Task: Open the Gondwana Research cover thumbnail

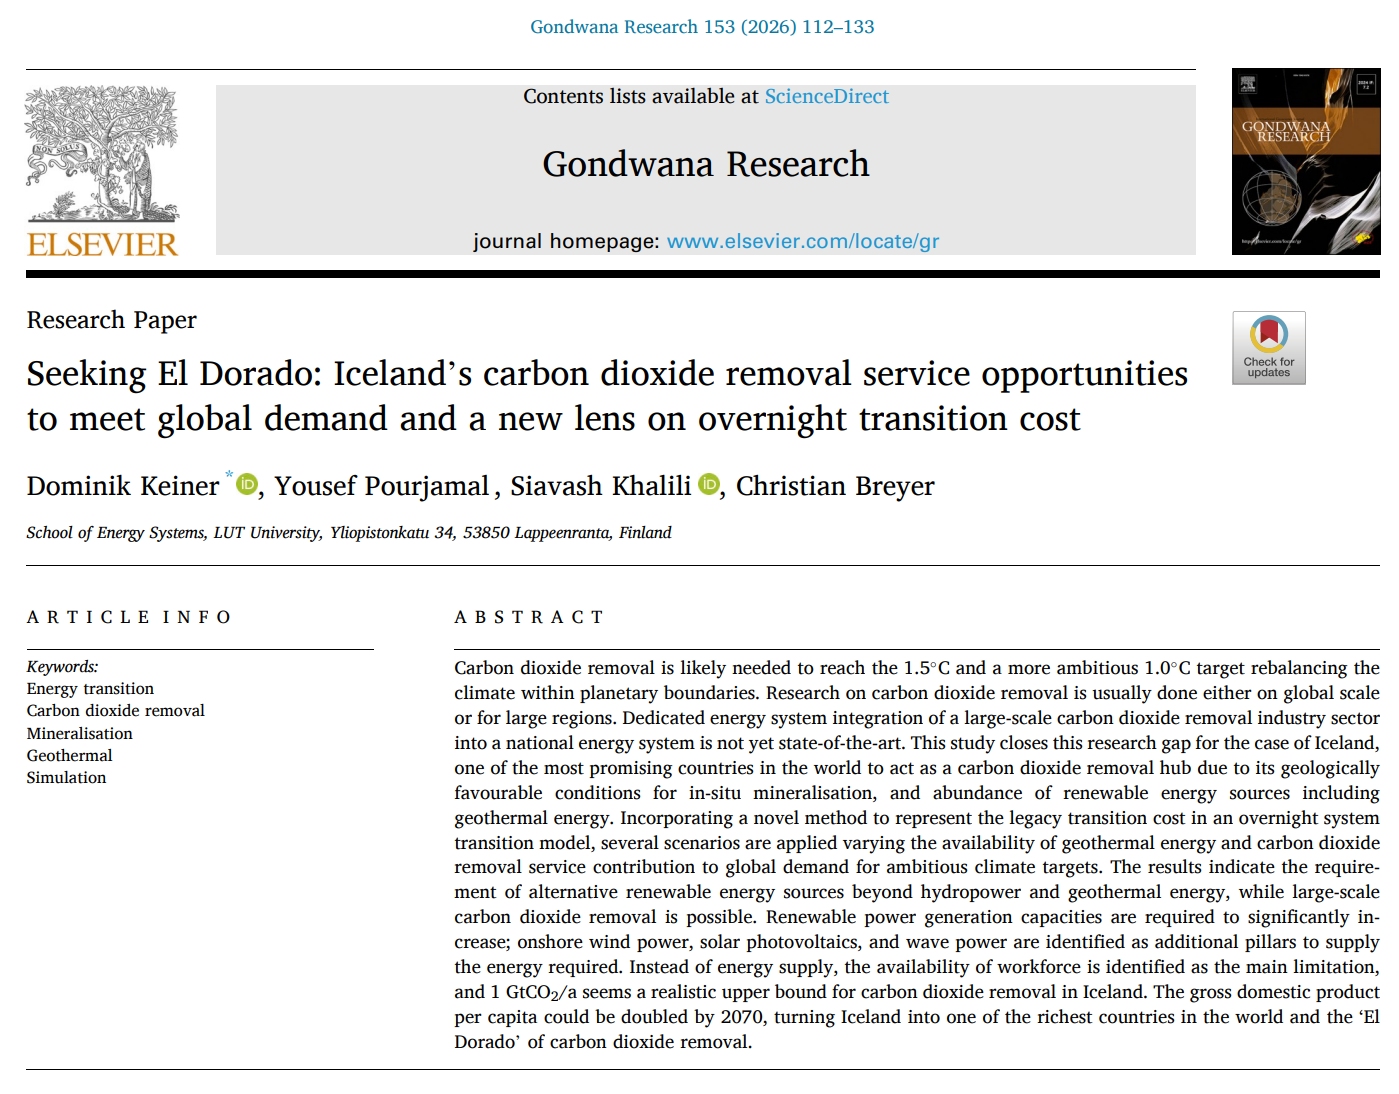Action: [1305, 161]
